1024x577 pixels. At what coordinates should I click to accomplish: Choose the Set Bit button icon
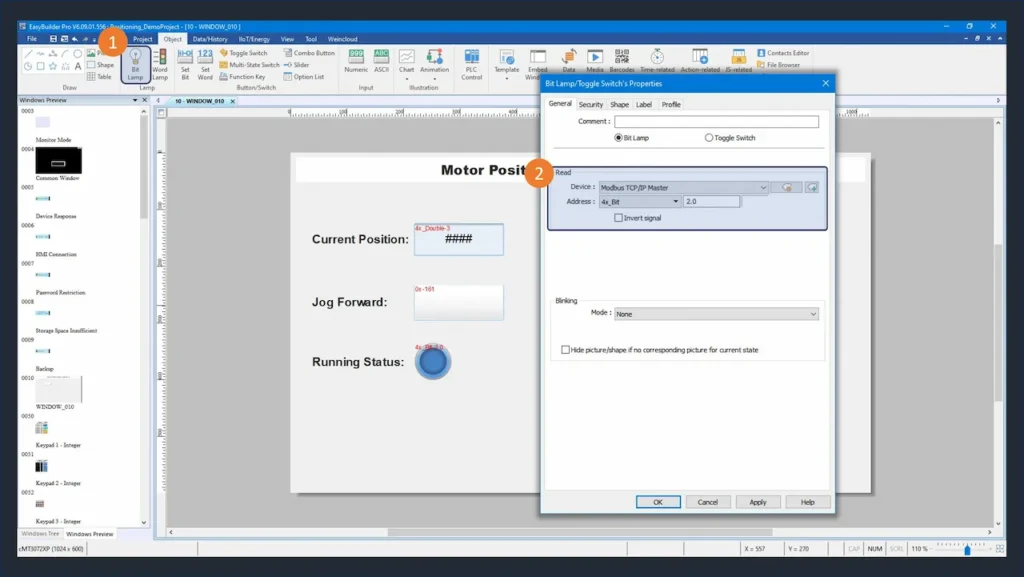185,64
